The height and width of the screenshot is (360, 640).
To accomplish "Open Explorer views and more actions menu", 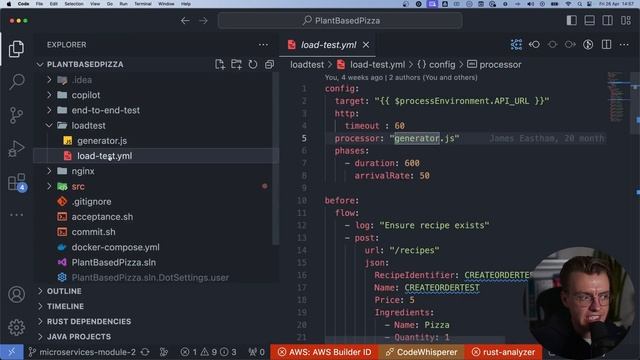I will [x=263, y=45].
